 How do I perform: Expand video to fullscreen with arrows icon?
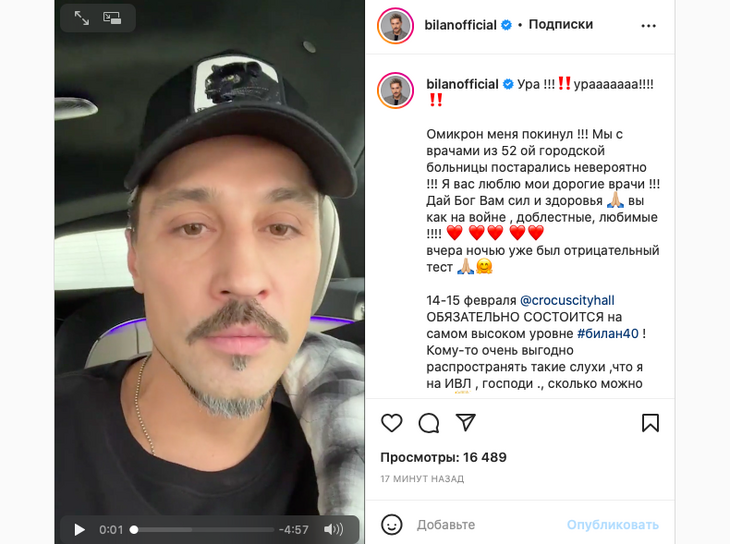click(x=82, y=18)
